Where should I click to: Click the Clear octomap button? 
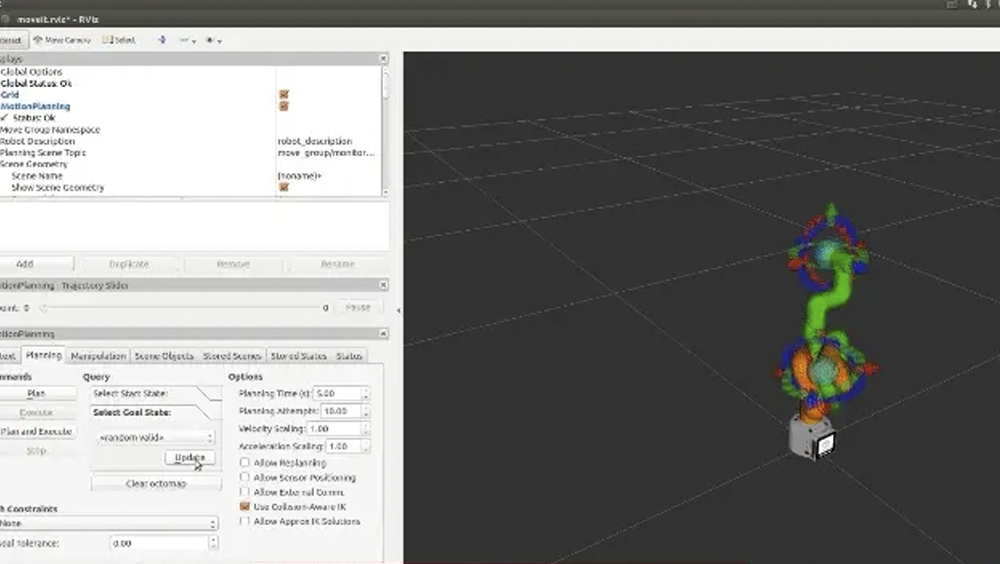click(156, 483)
